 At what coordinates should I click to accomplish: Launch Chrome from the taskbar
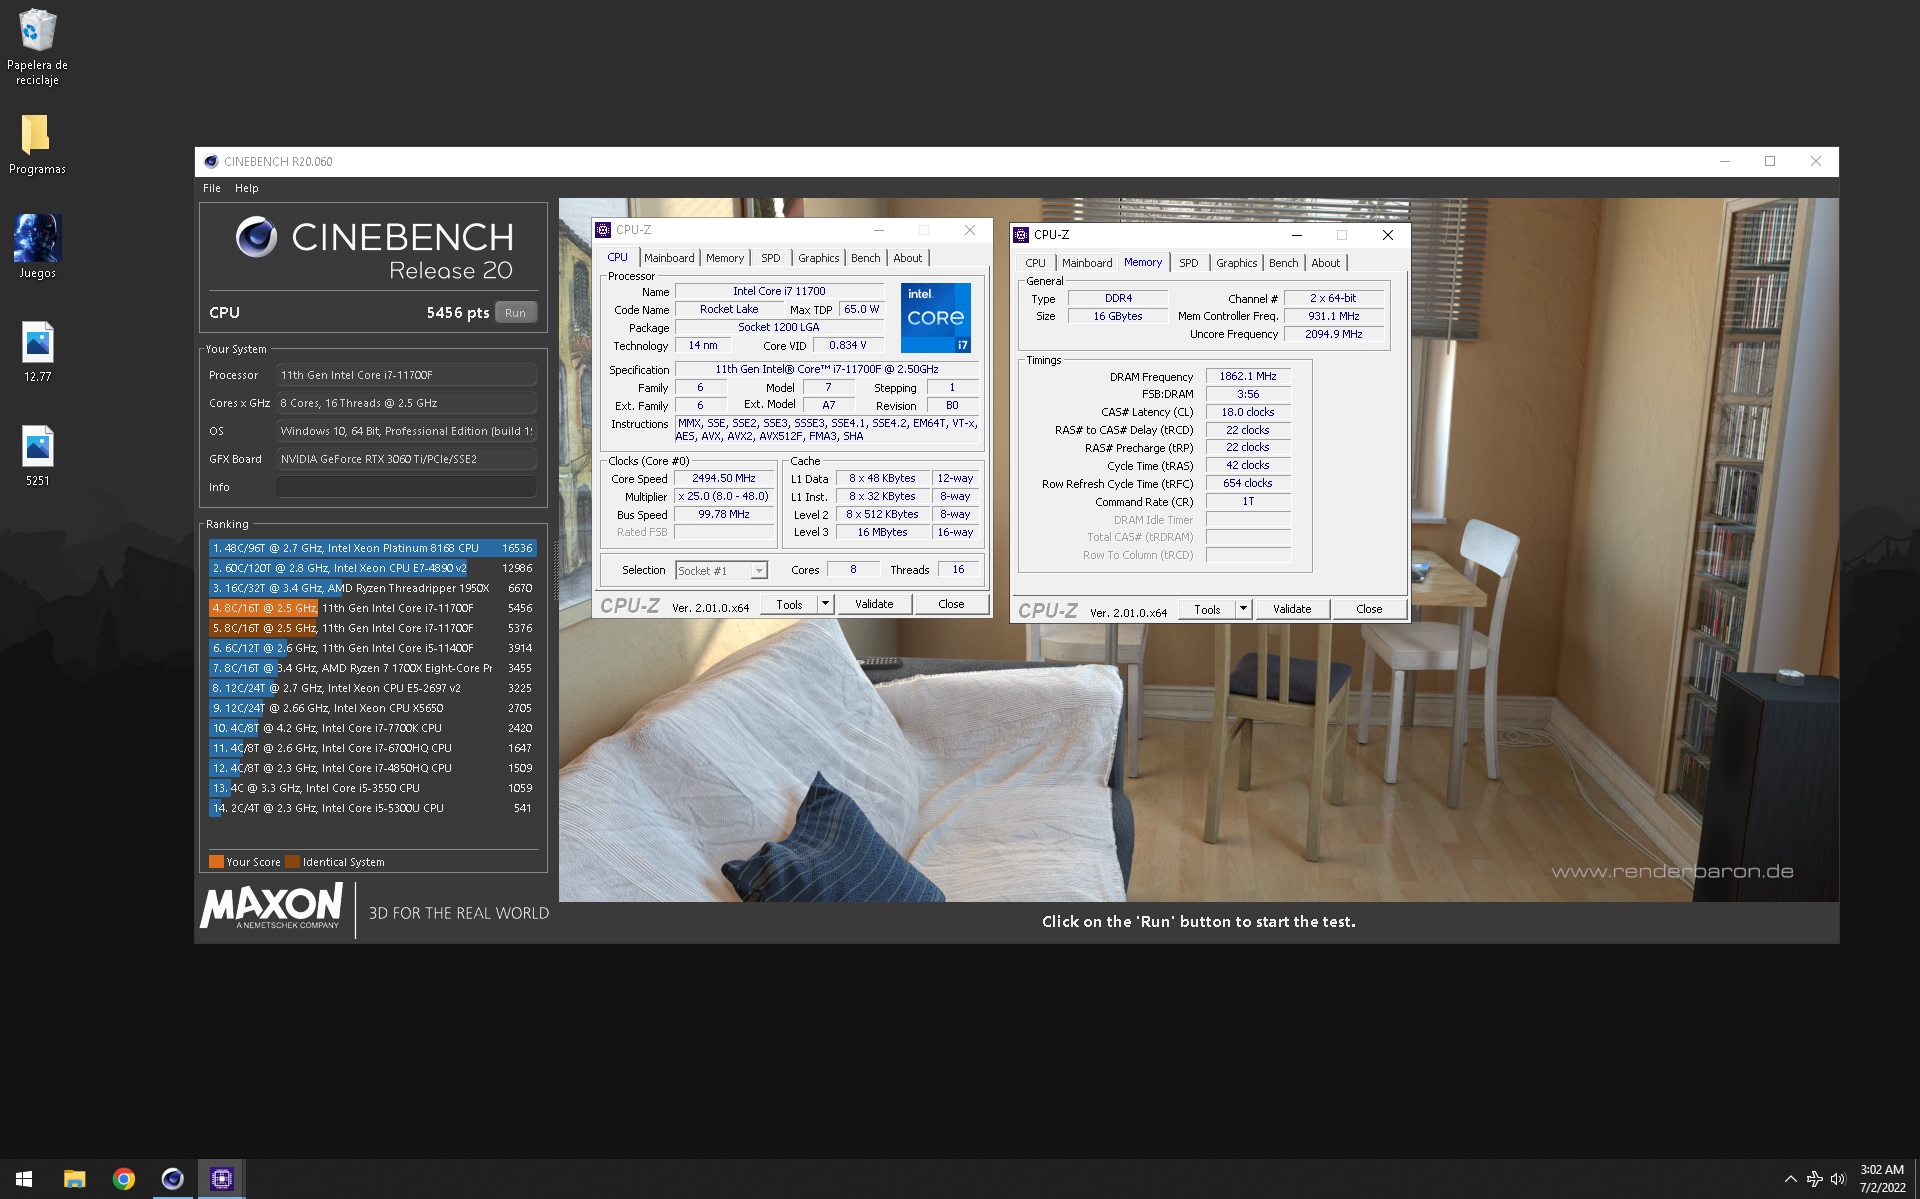tap(124, 1179)
